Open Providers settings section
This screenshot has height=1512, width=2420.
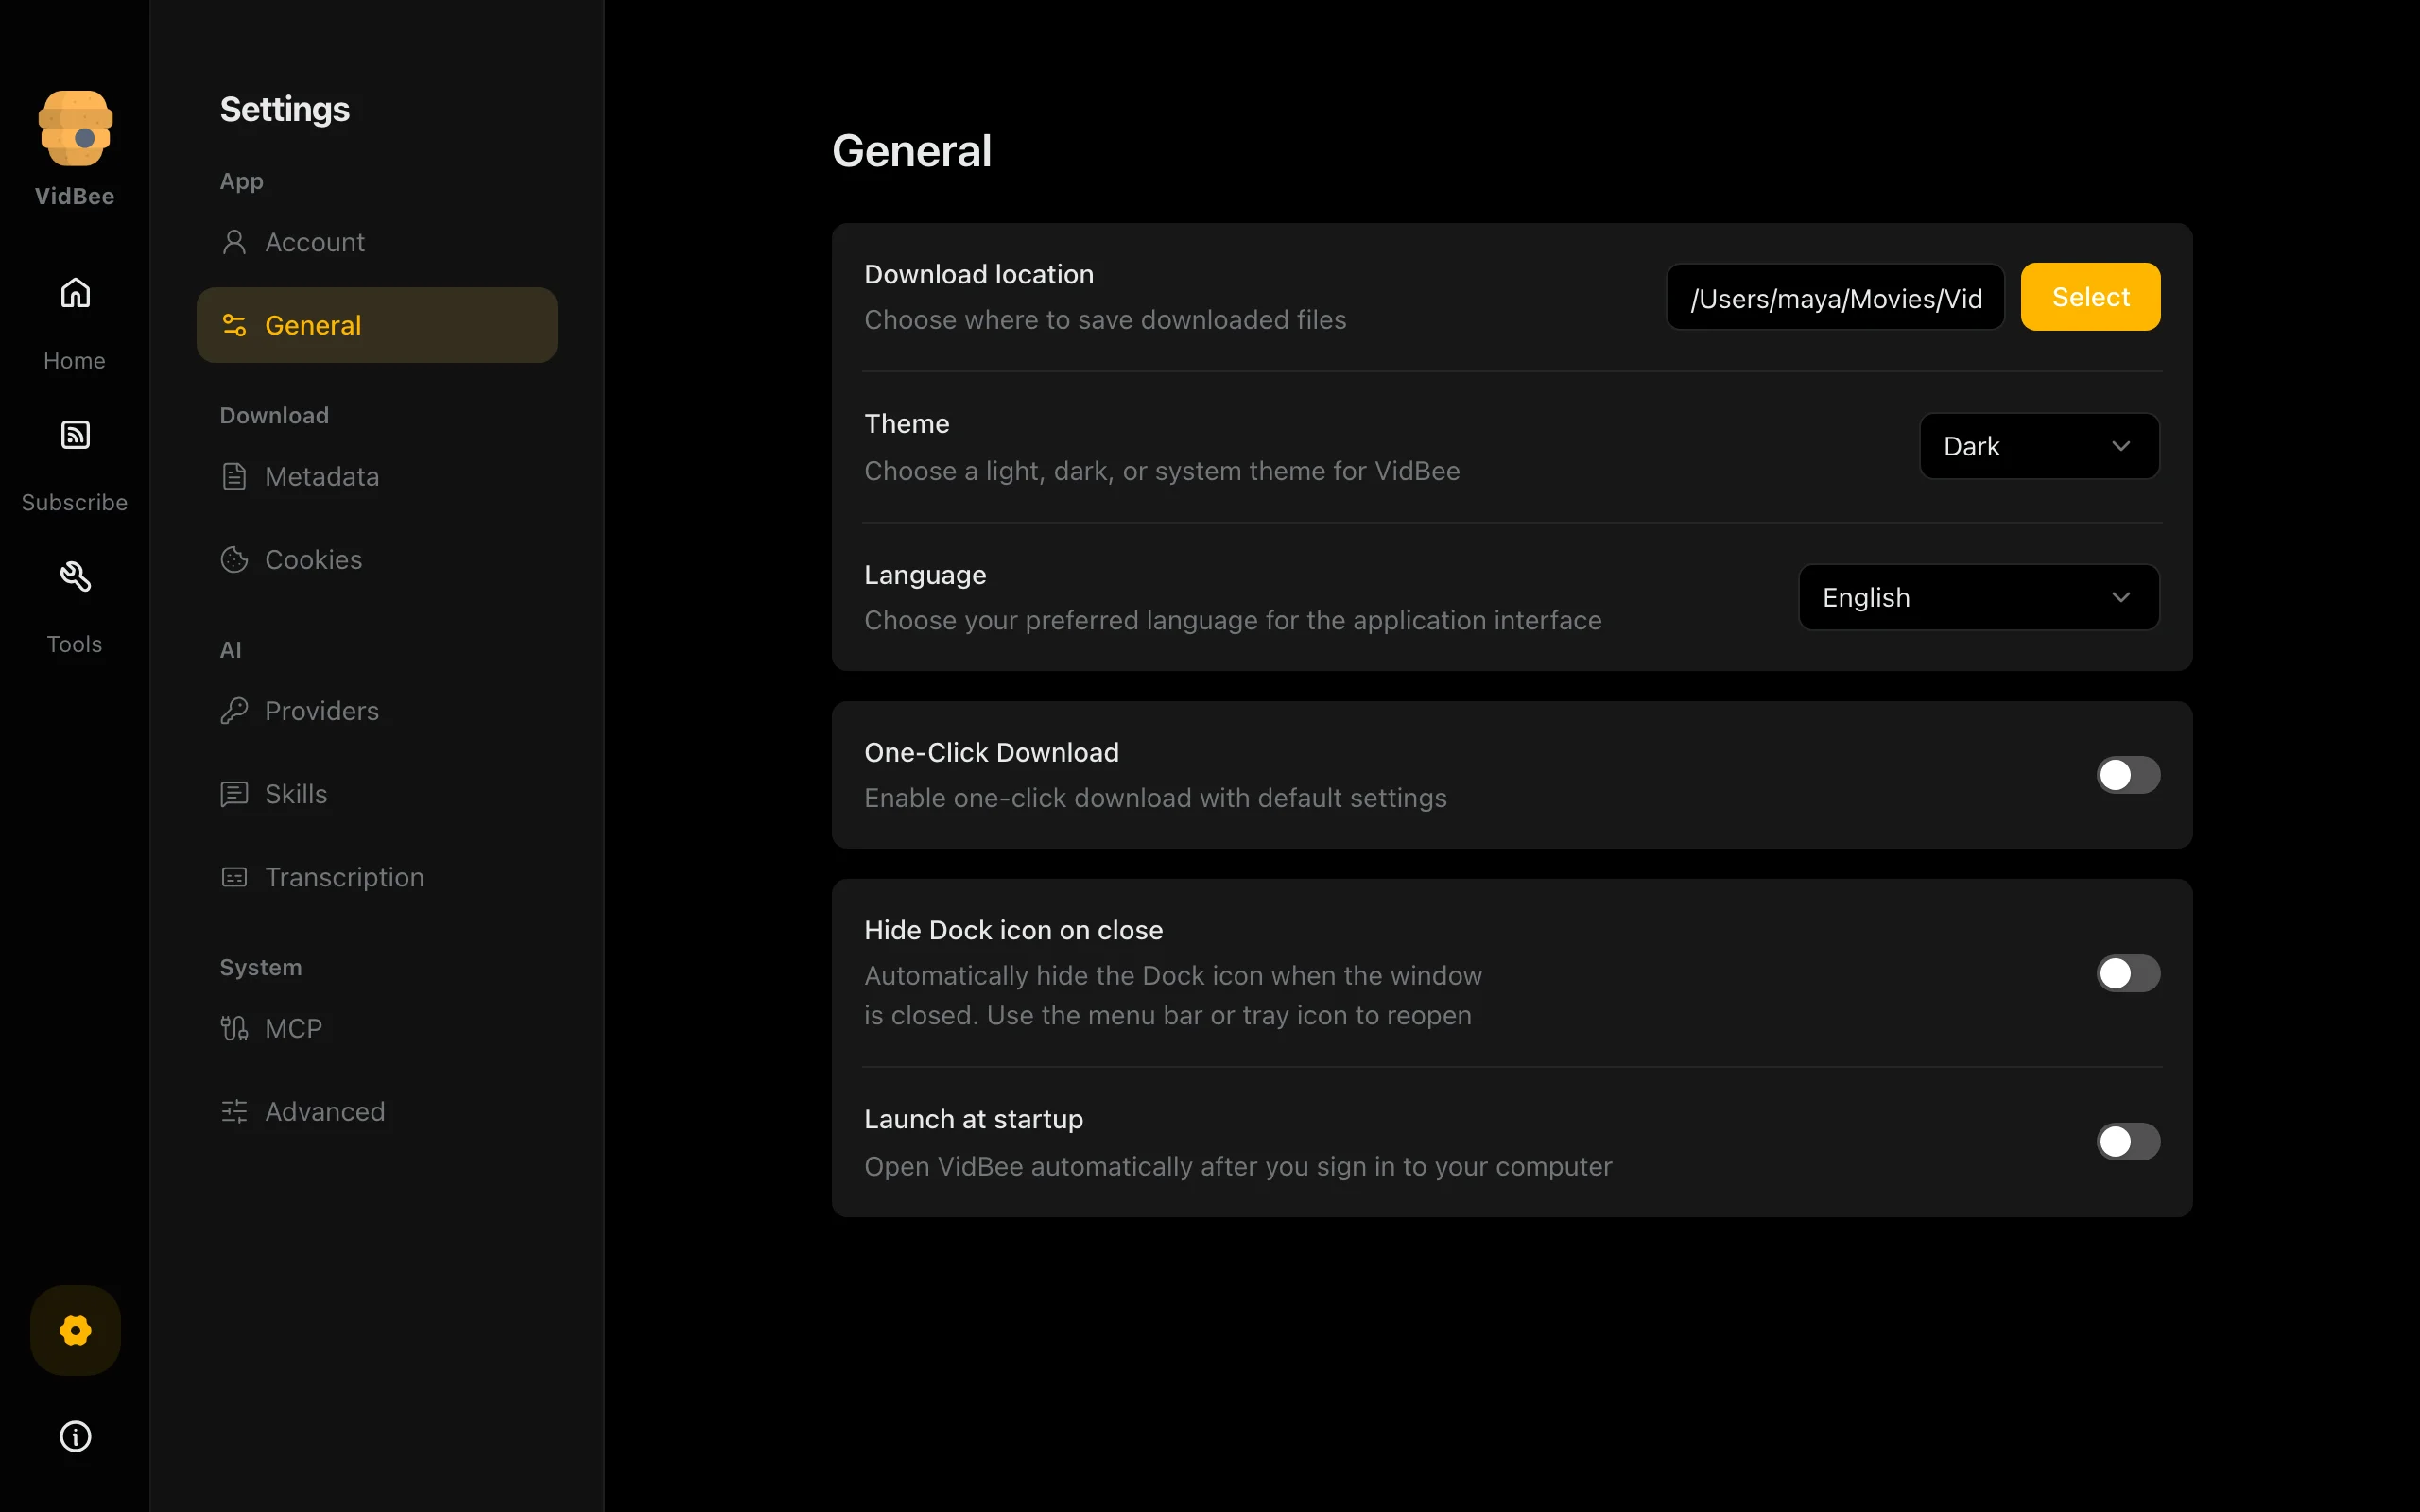377,710
